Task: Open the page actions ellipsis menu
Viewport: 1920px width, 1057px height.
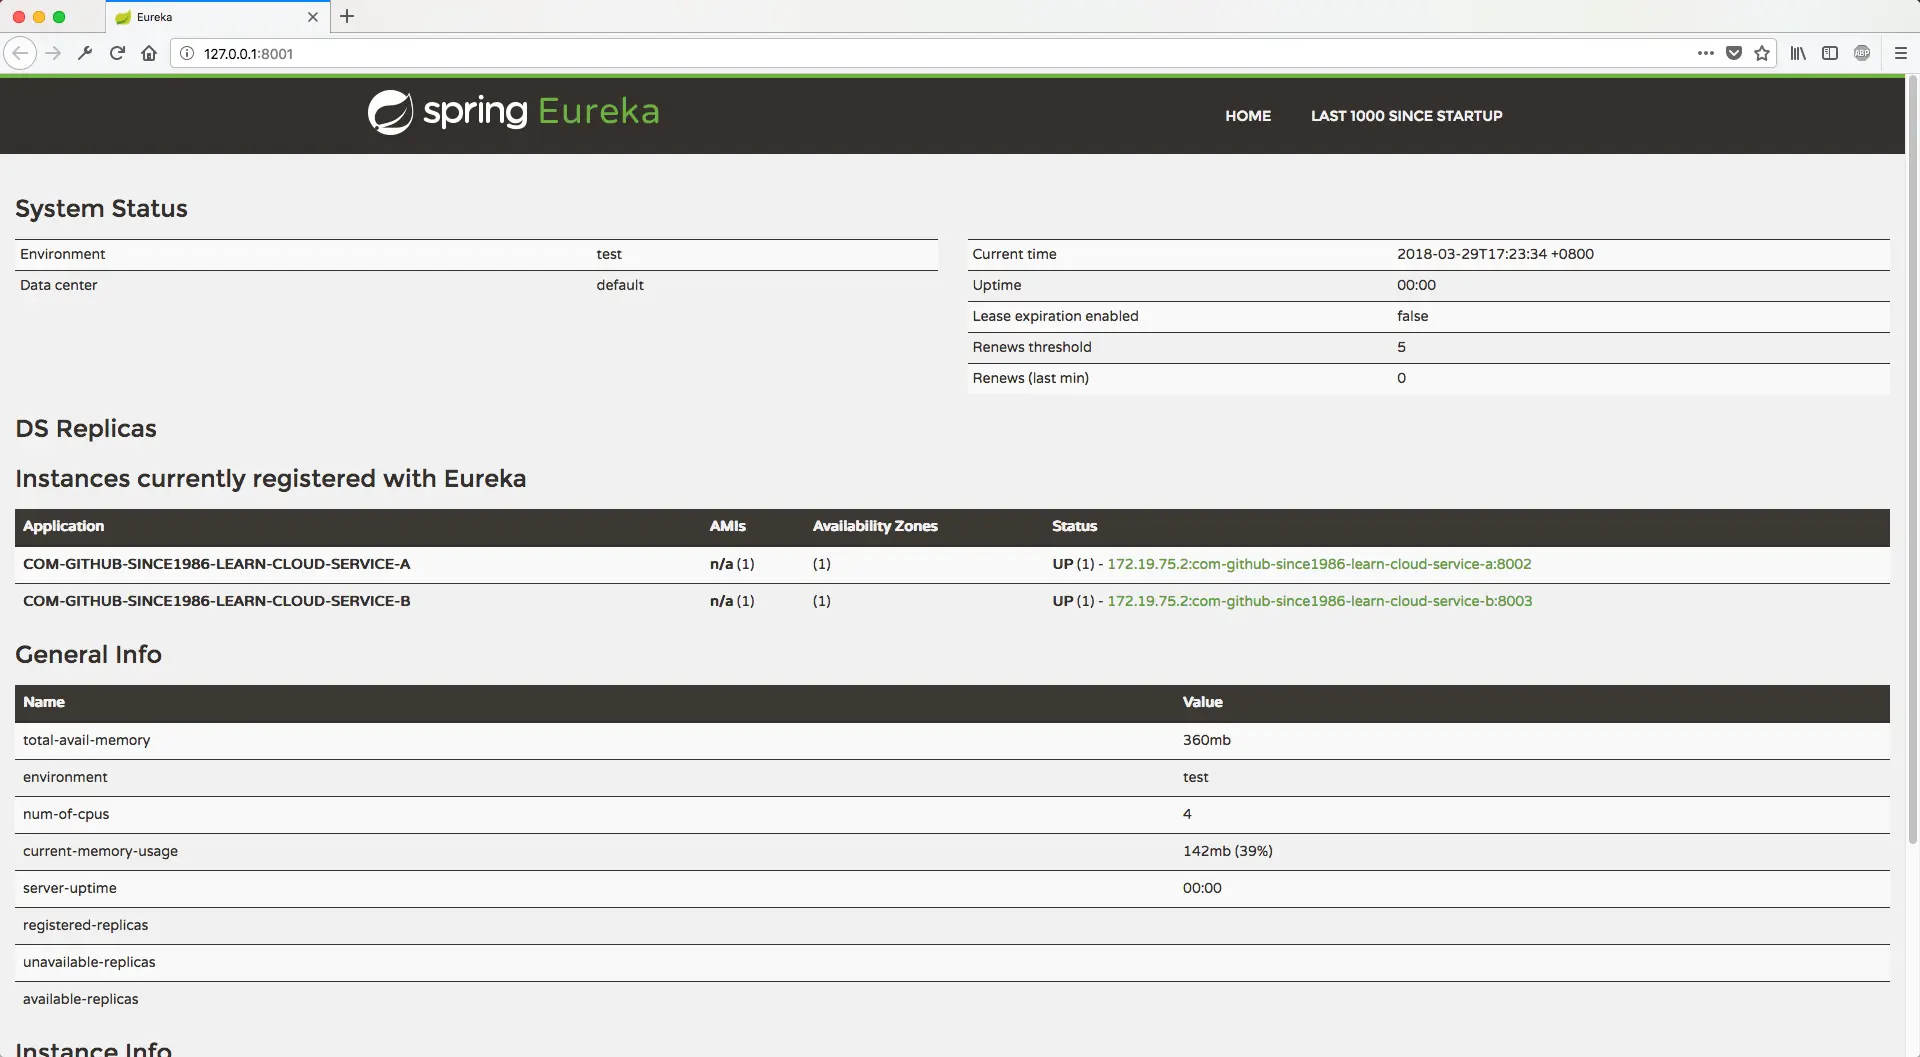Action: [x=1706, y=53]
